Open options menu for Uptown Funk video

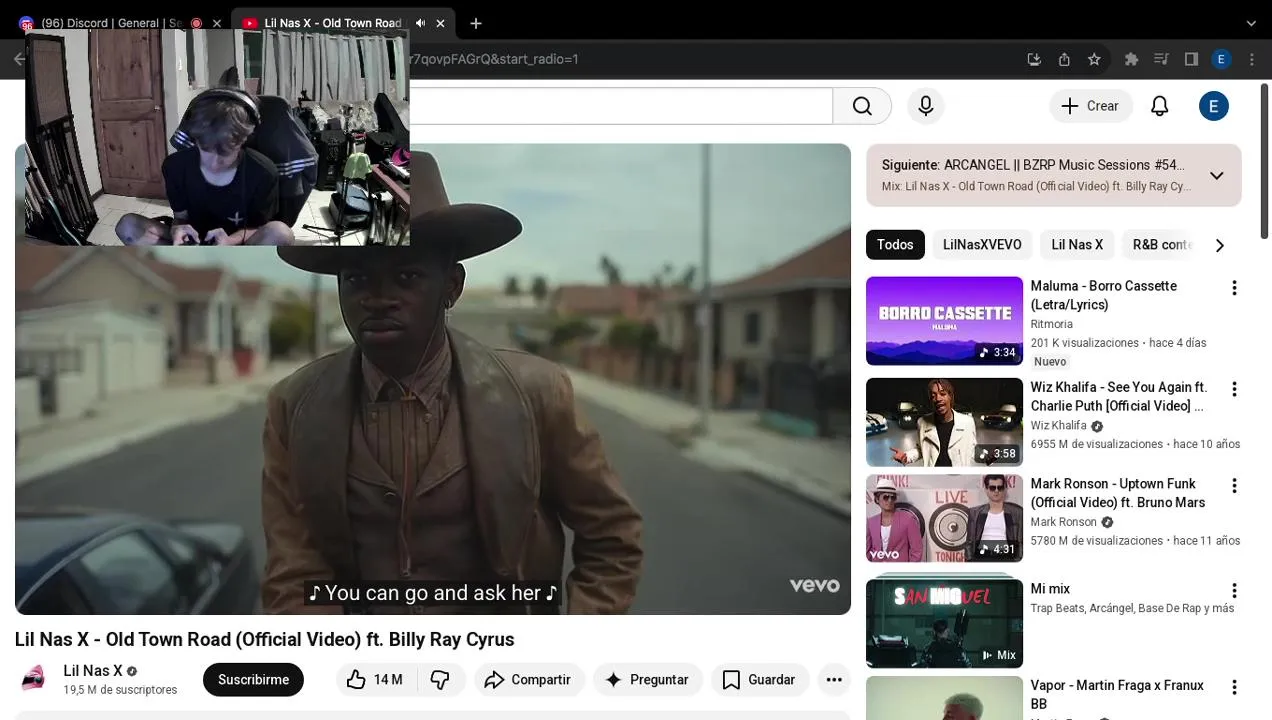(x=1234, y=486)
